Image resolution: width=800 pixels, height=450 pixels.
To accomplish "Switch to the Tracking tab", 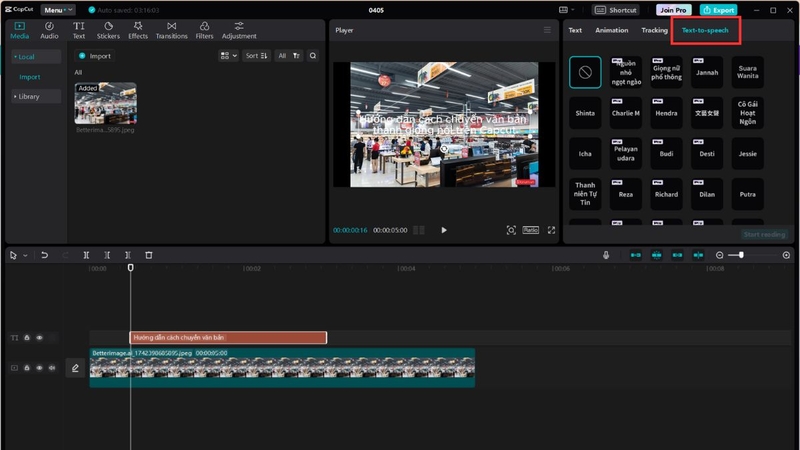I will (654, 30).
